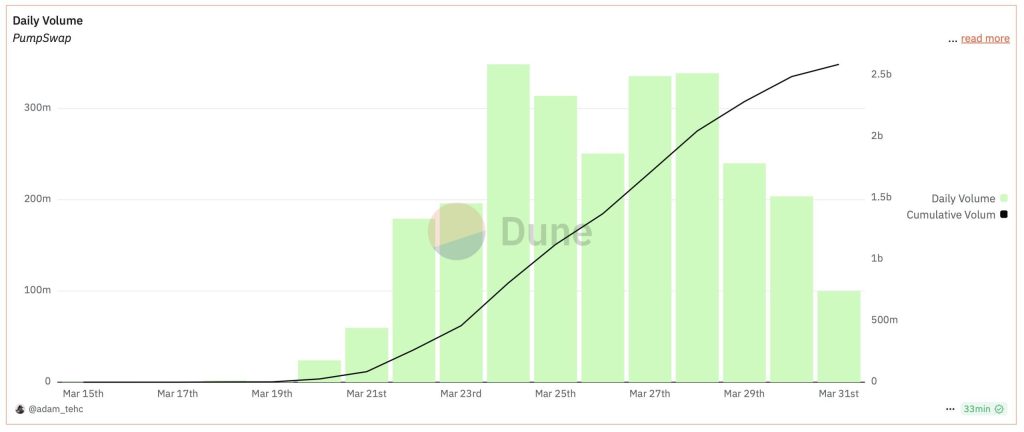The width and height of the screenshot is (1024, 432).
Task: Click the Dune watermark logo
Action: coord(509,232)
